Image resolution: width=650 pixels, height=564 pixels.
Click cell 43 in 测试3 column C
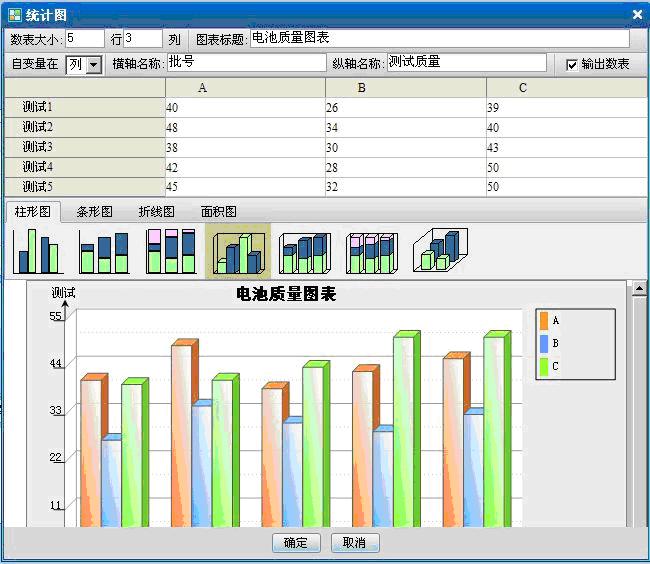point(566,148)
